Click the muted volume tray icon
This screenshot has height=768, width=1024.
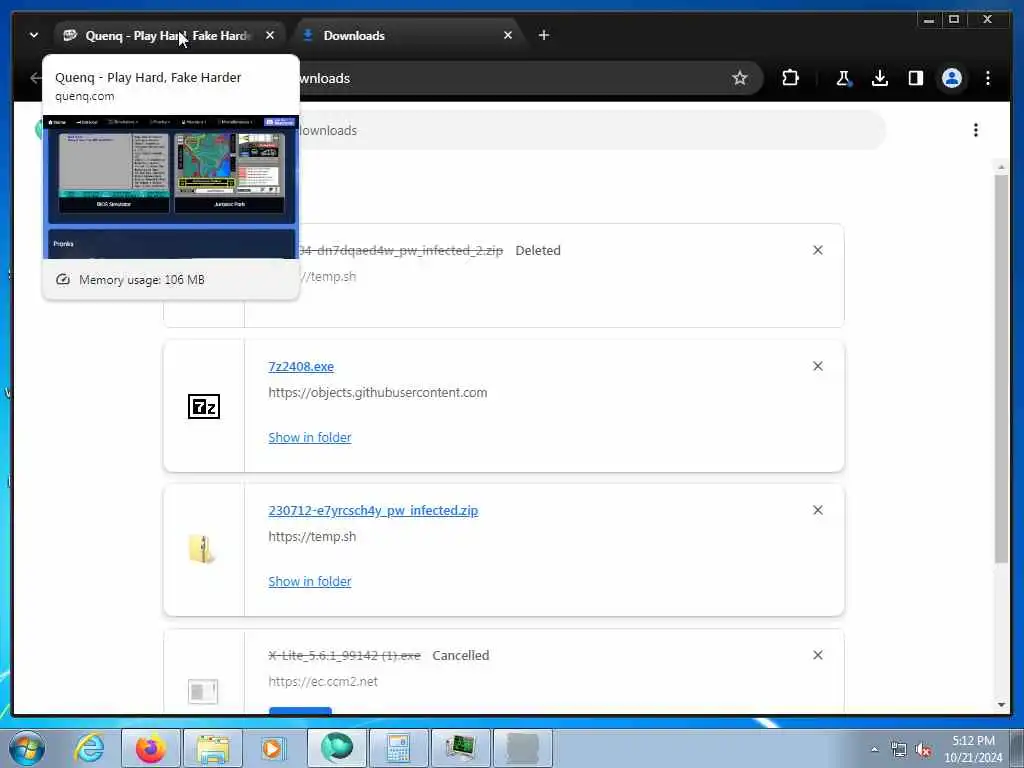[x=923, y=750]
